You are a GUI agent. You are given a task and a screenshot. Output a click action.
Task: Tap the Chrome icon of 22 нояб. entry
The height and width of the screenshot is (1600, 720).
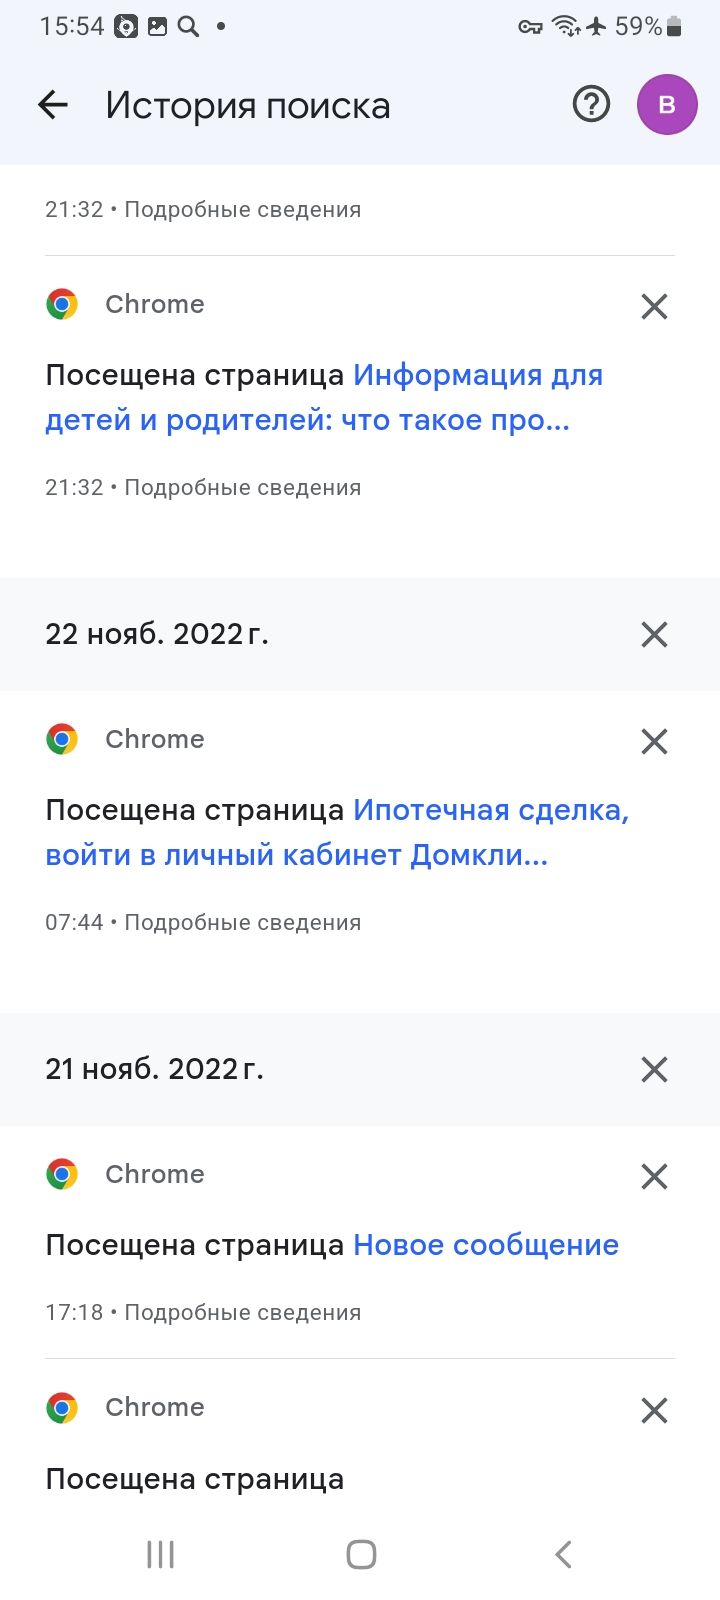tap(62, 739)
